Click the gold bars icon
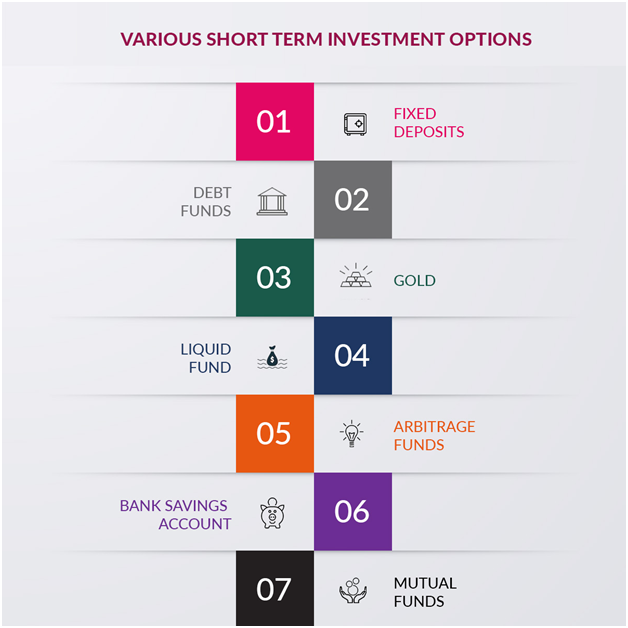Viewport: 628px width, 628px height. click(356, 276)
